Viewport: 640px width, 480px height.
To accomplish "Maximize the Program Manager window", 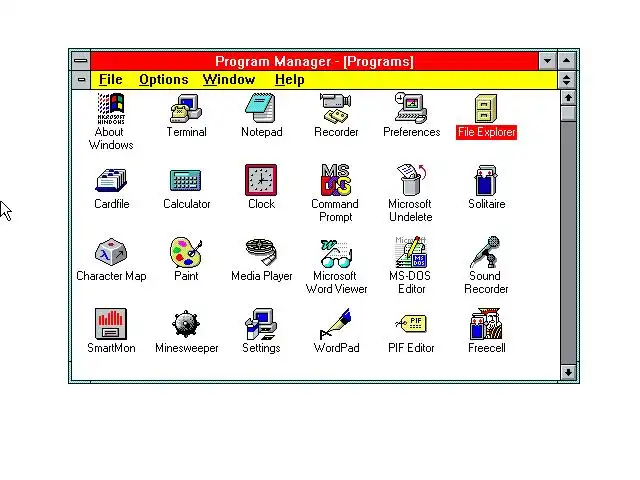I will pos(567,61).
